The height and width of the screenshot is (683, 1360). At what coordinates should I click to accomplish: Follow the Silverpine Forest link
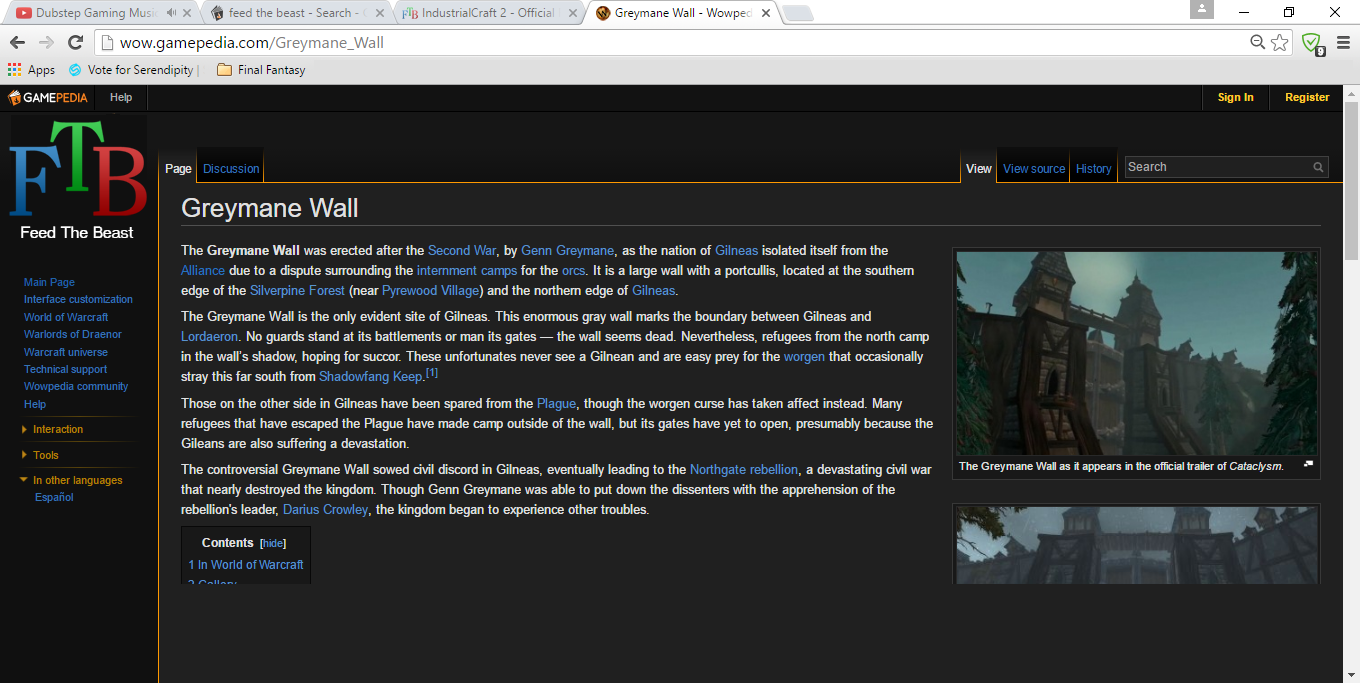tap(297, 290)
